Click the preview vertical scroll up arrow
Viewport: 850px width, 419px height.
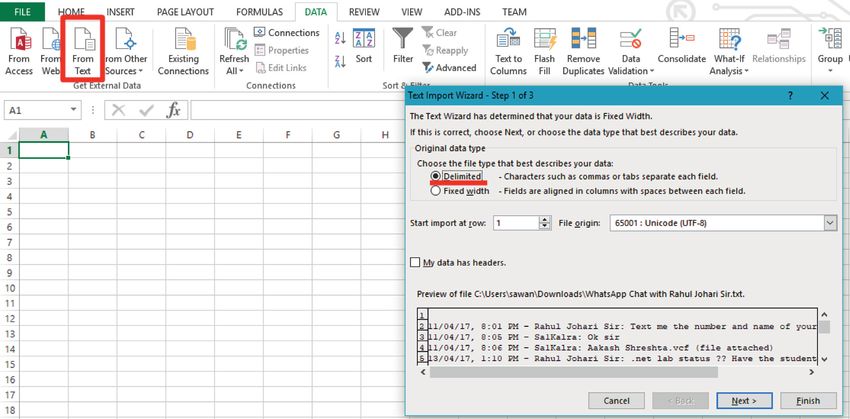click(824, 314)
